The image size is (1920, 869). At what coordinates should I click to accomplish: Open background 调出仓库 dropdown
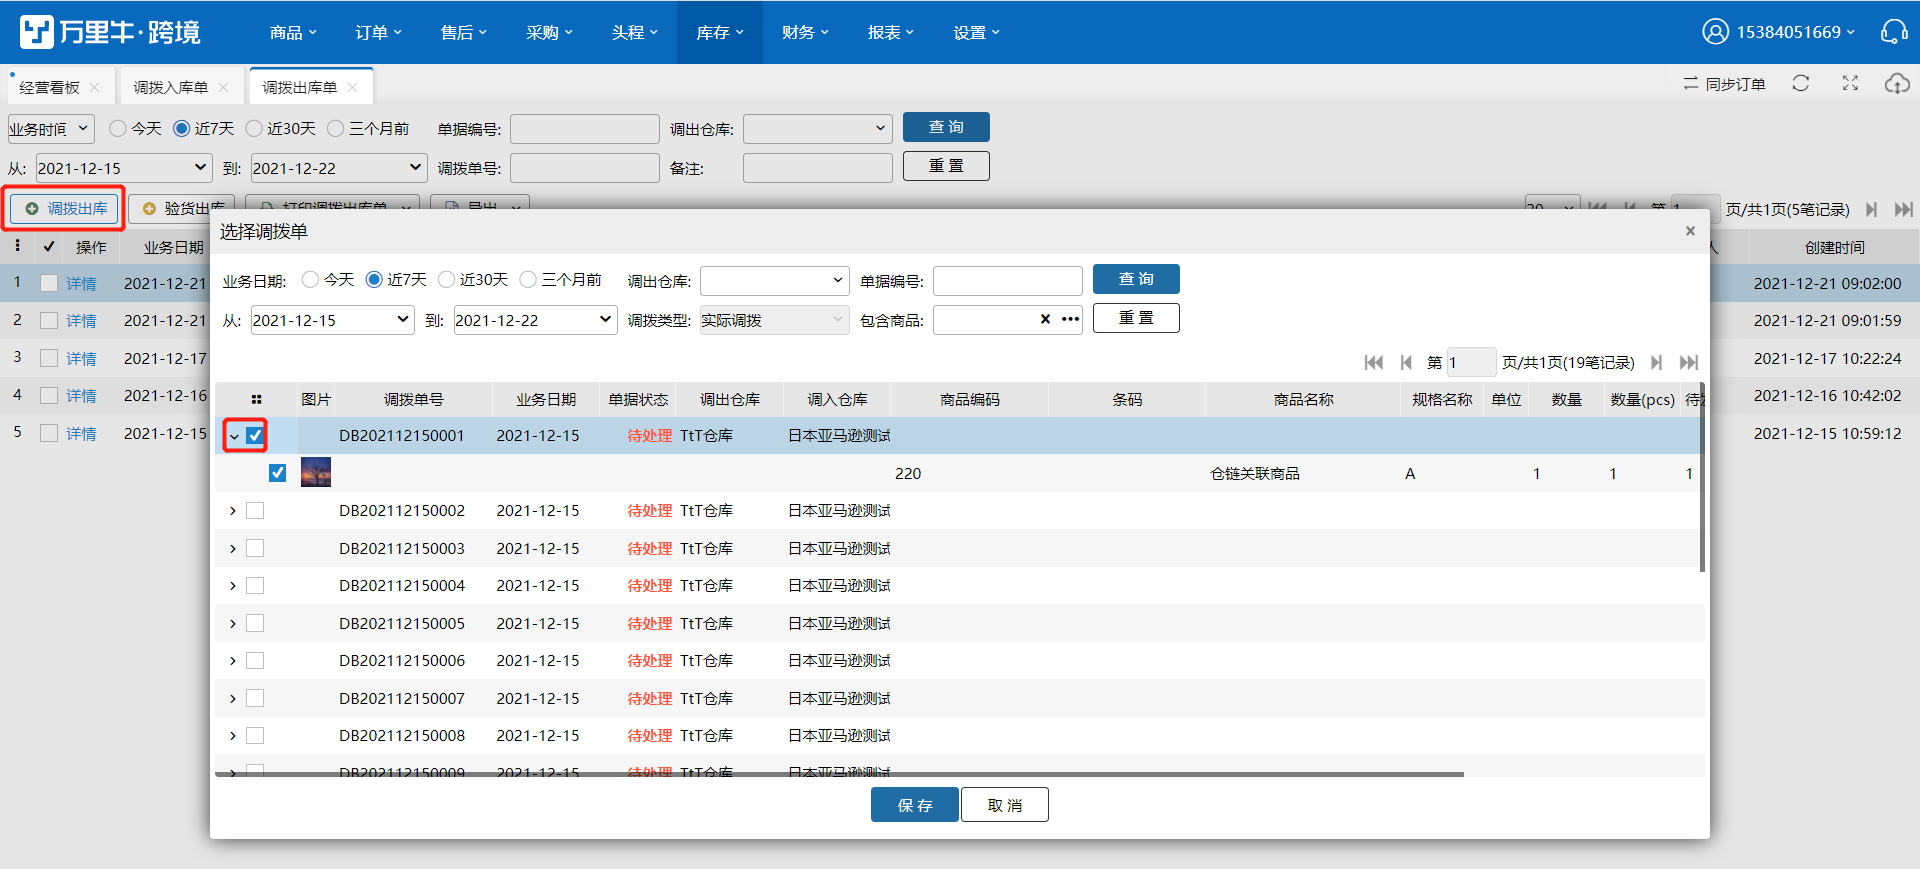coord(817,129)
